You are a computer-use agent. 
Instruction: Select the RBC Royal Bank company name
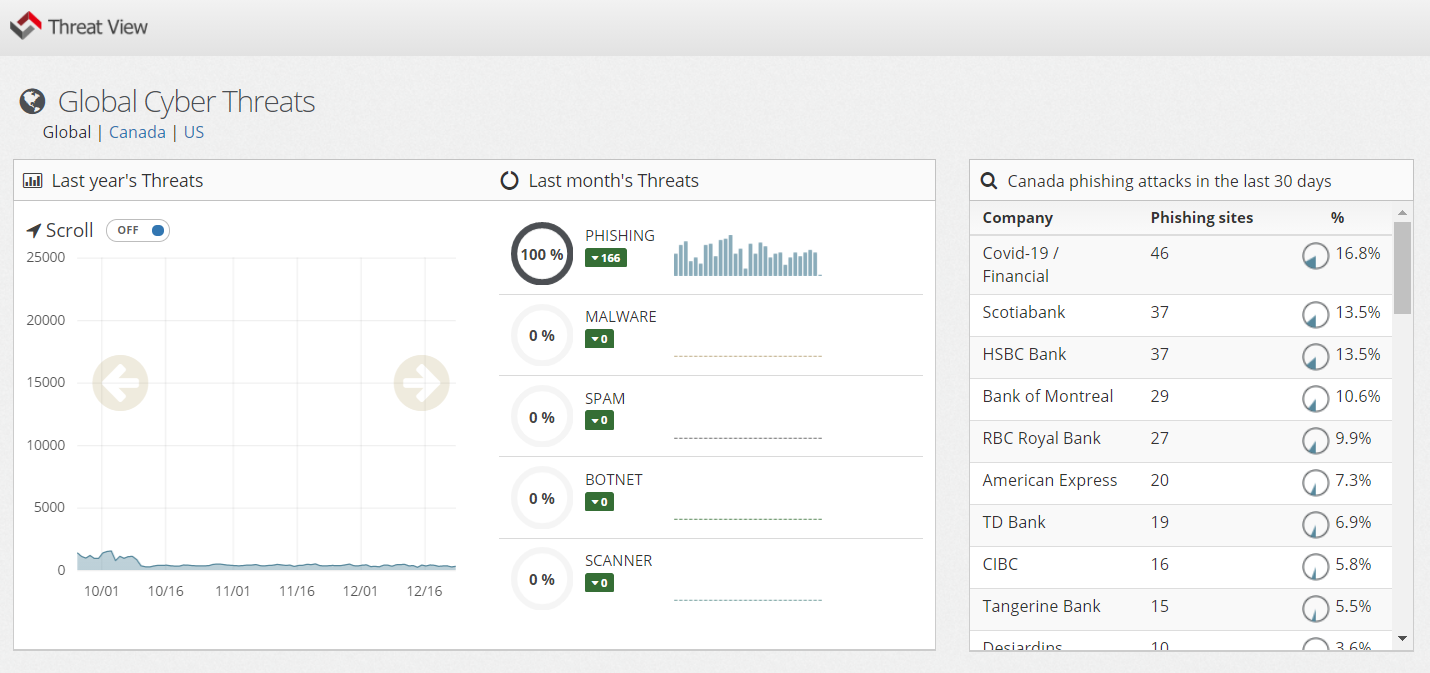(1042, 438)
